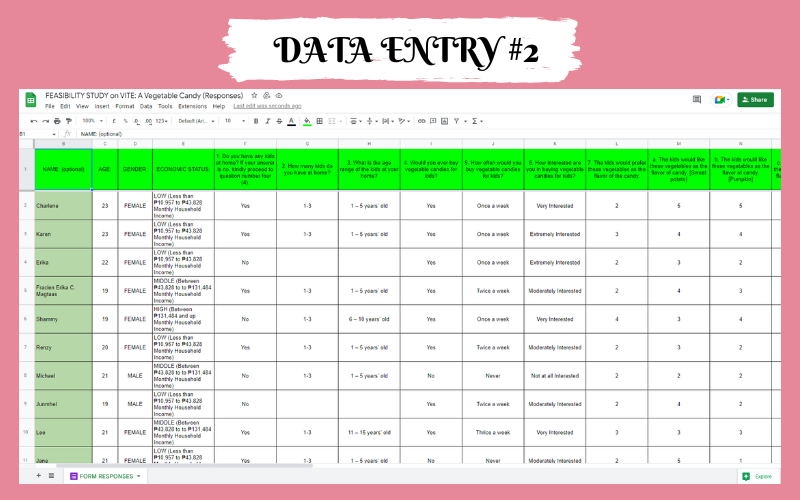Open the File menu
The image size is (800, 500).
[x=49, y=106]
